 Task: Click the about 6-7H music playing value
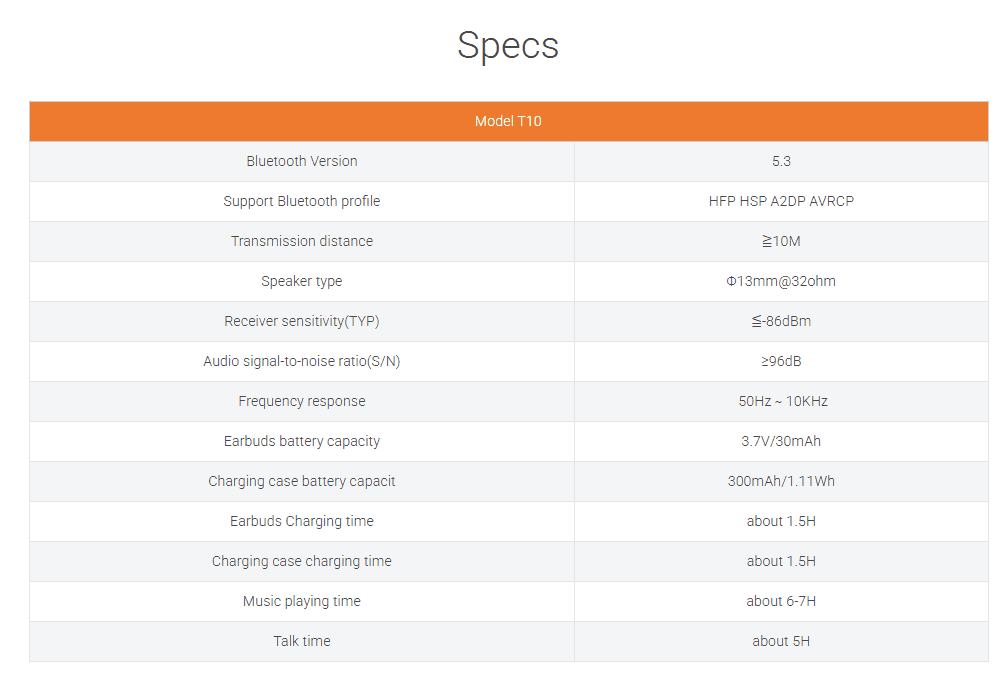point(781,601)
